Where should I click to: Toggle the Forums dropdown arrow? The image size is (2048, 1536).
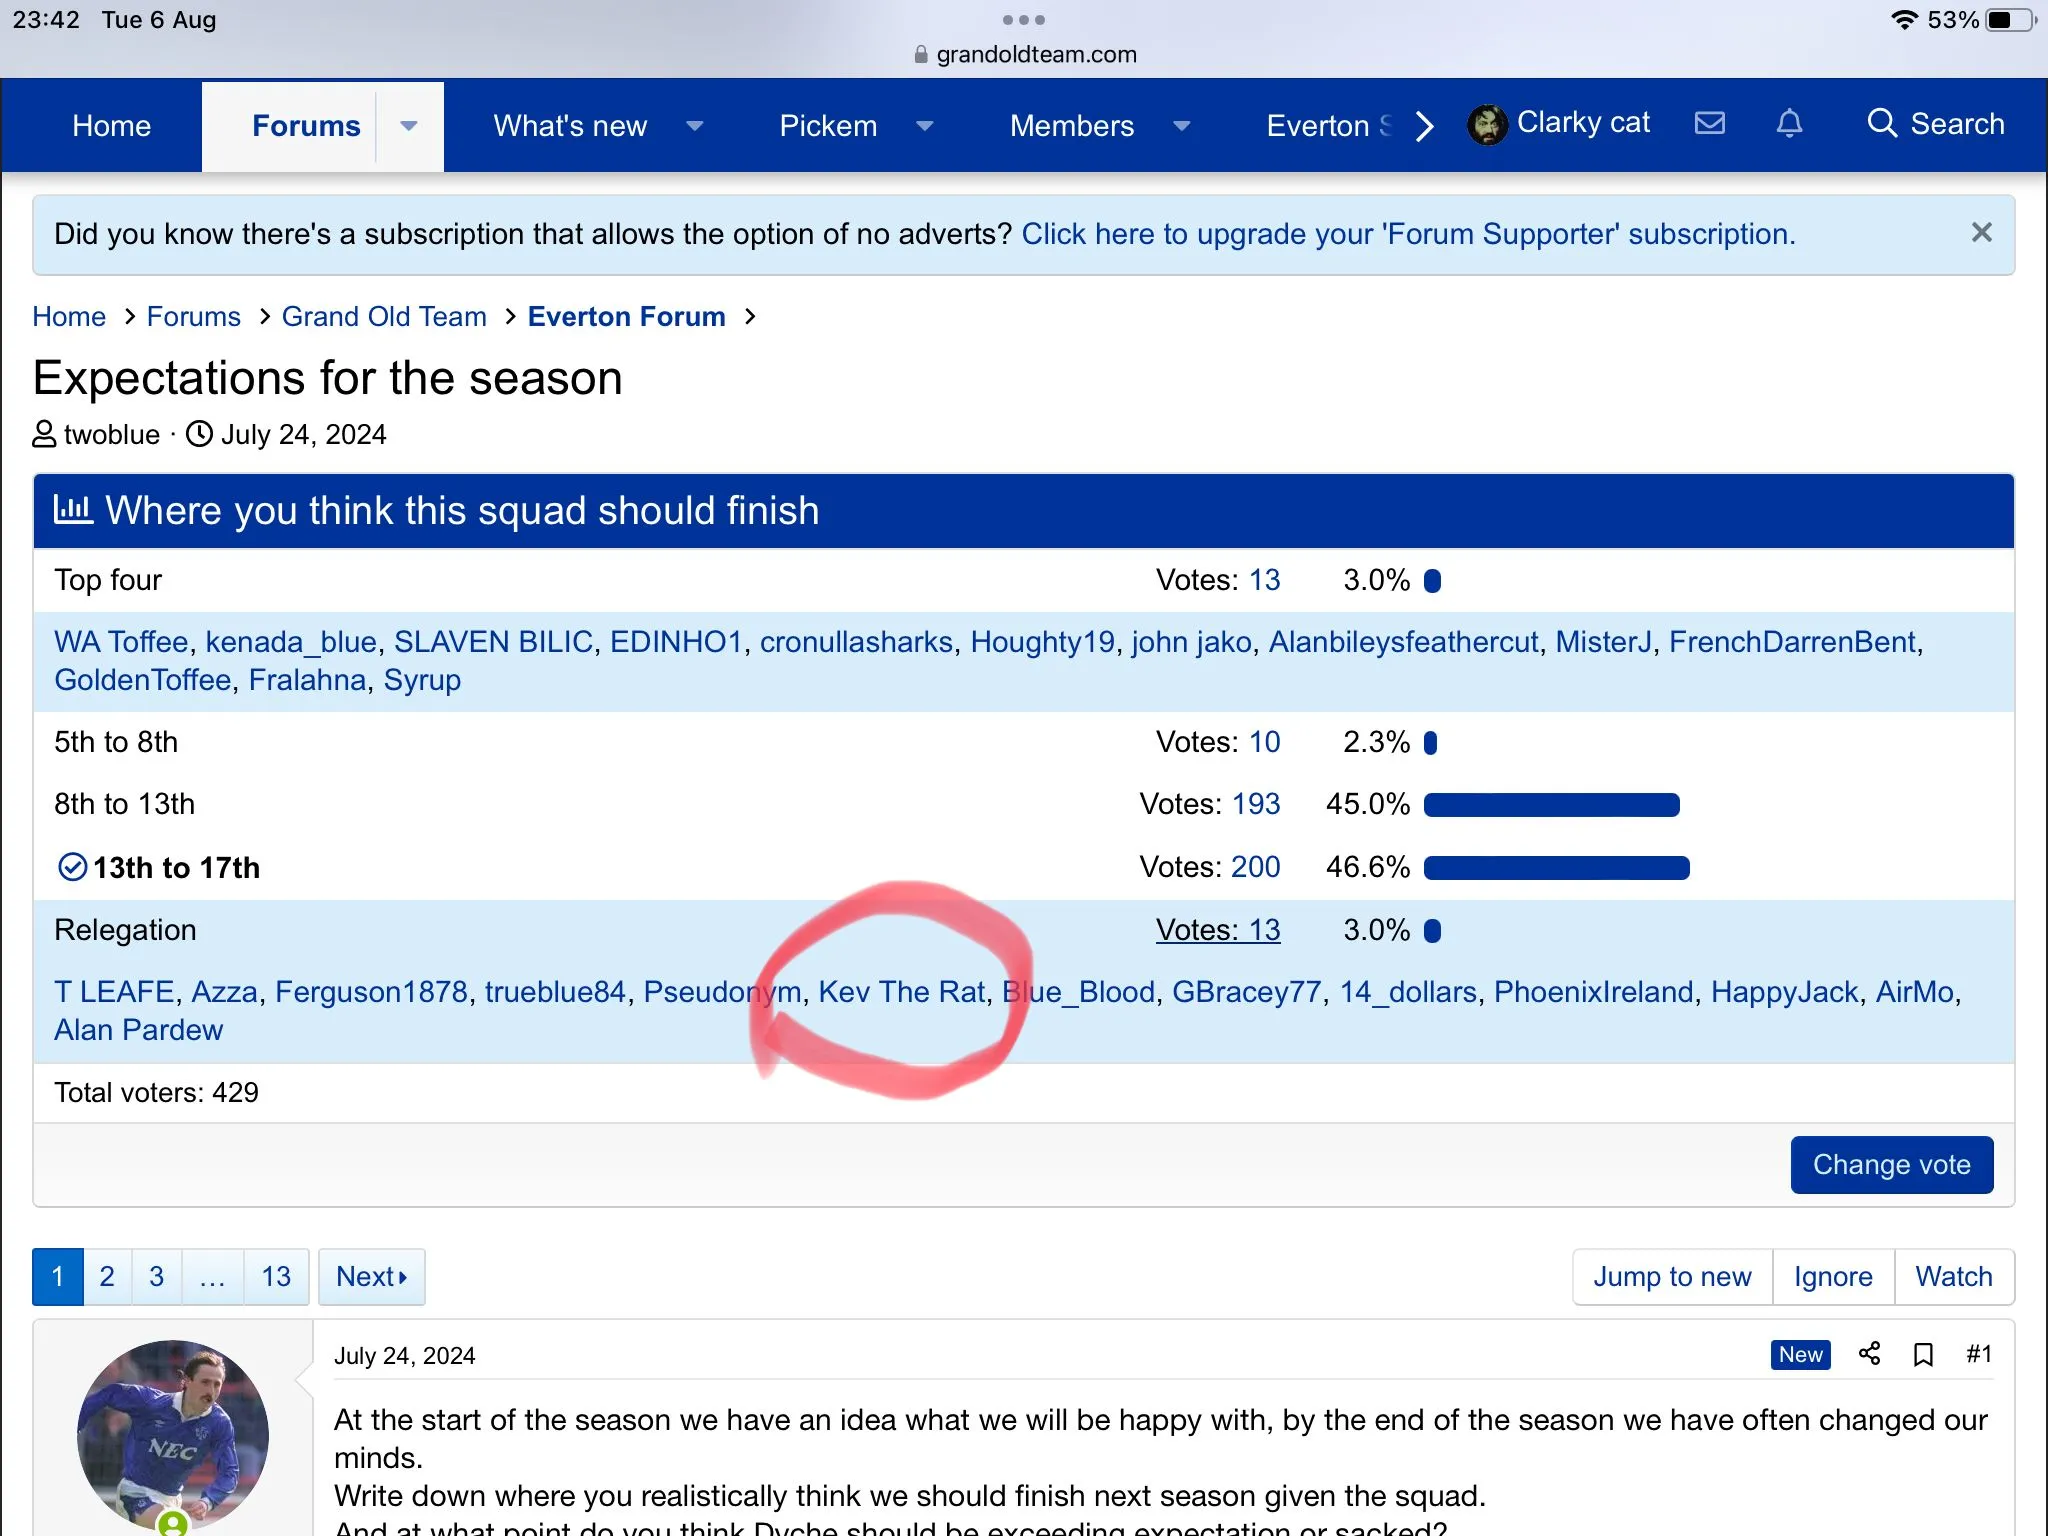click(x=410, y=124)
